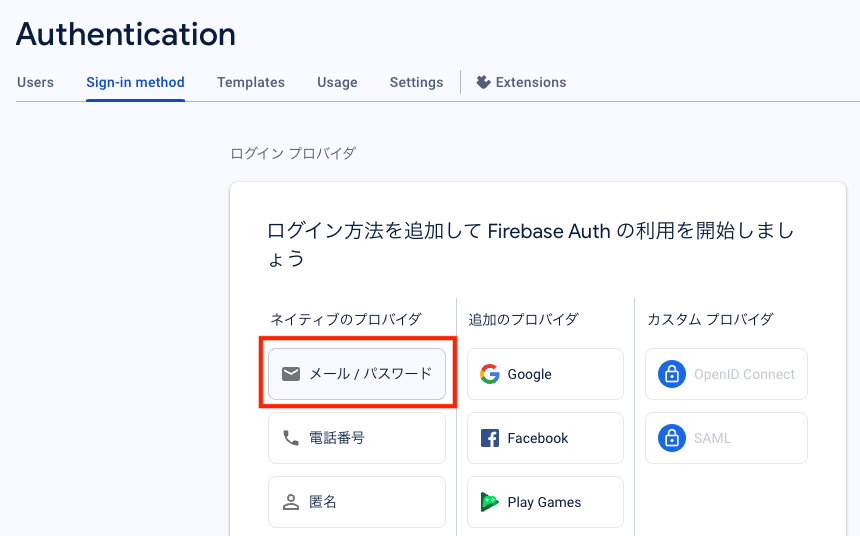Click the Google 'G' logo

tap(489, 374)
